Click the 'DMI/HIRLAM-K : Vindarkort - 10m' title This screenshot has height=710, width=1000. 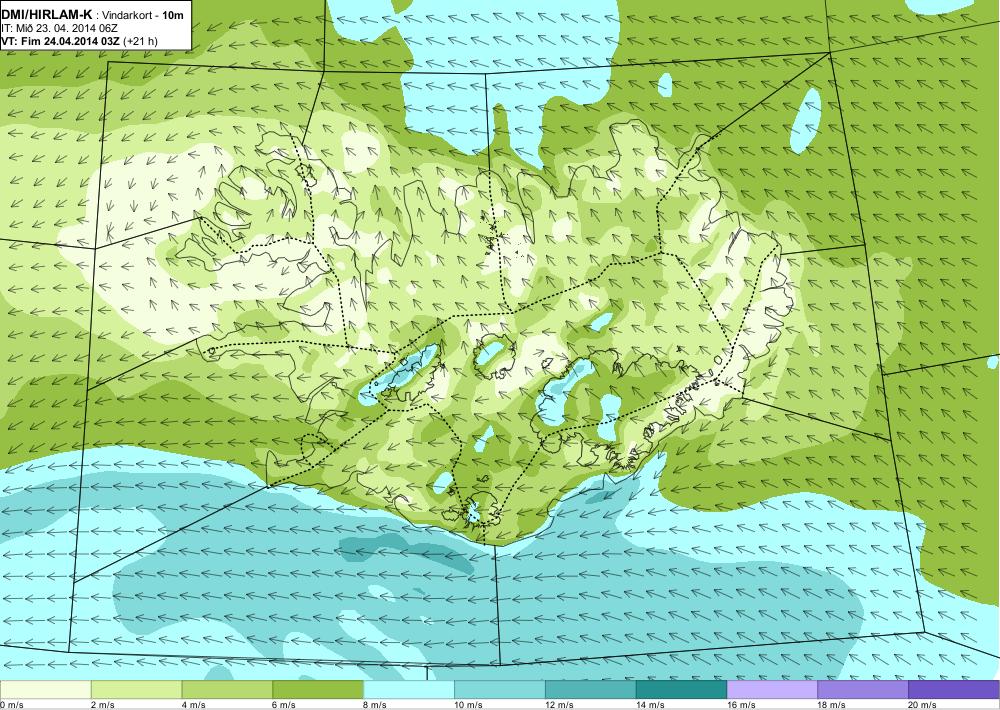click(x=94, y=15)
